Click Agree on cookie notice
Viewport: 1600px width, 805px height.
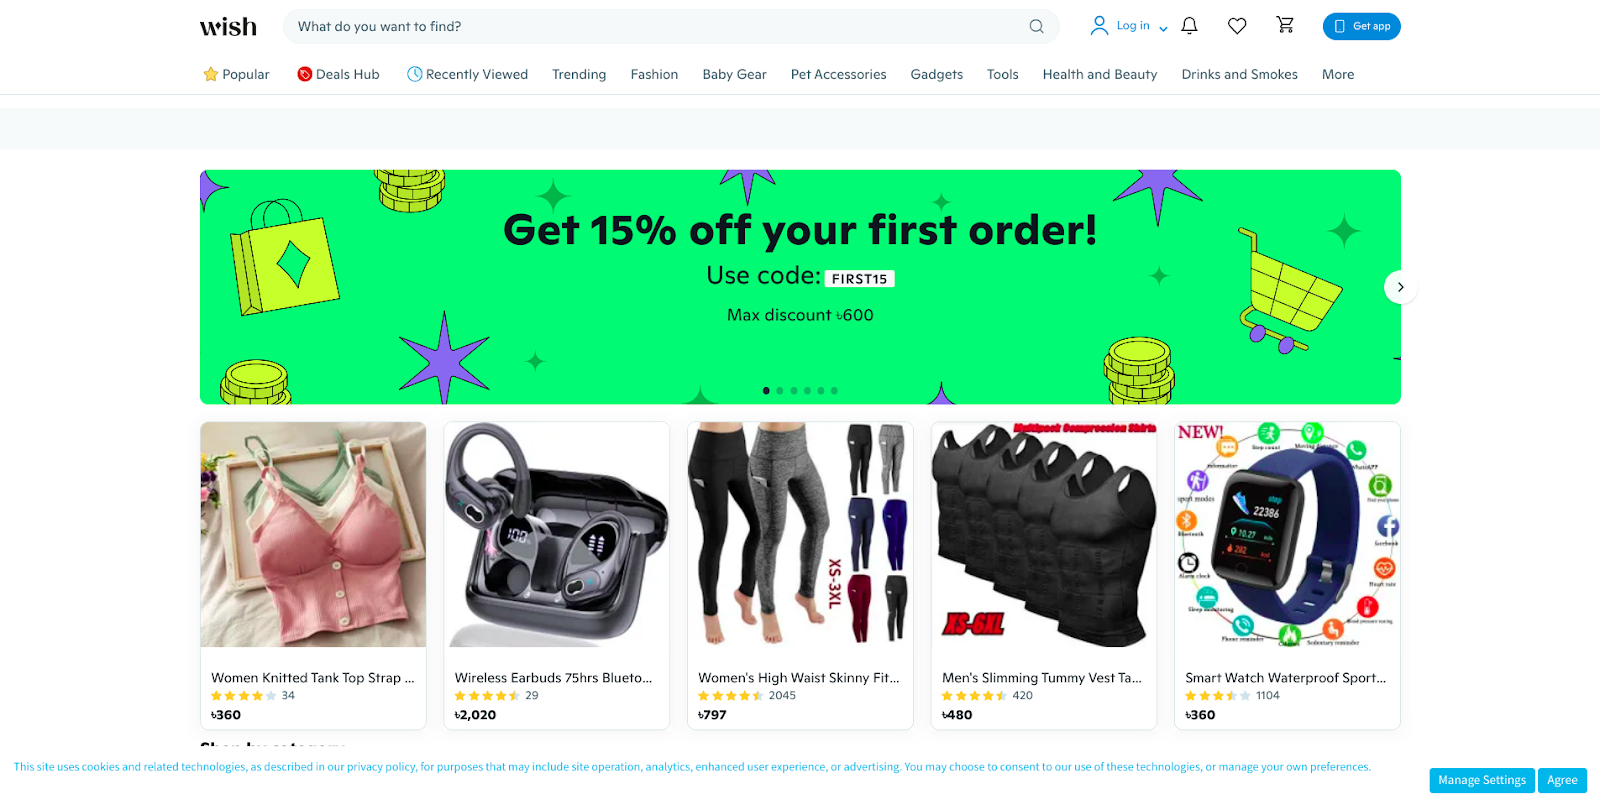coord(1562,780)
